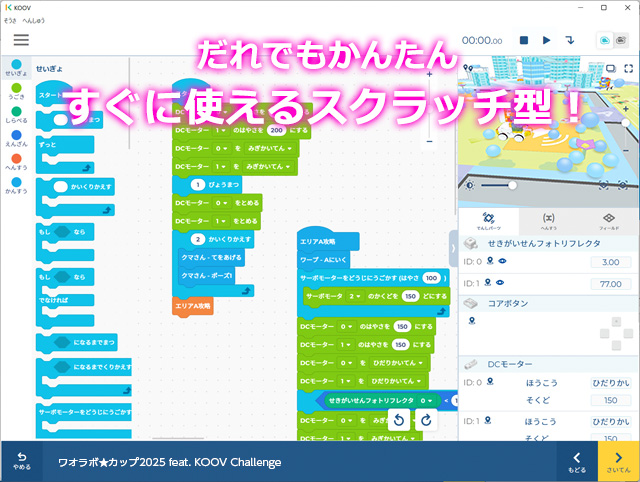Click pin icon on フォトリフレクタ ID:0
This screenshot has width=640, height=482.
pos(490,261)
